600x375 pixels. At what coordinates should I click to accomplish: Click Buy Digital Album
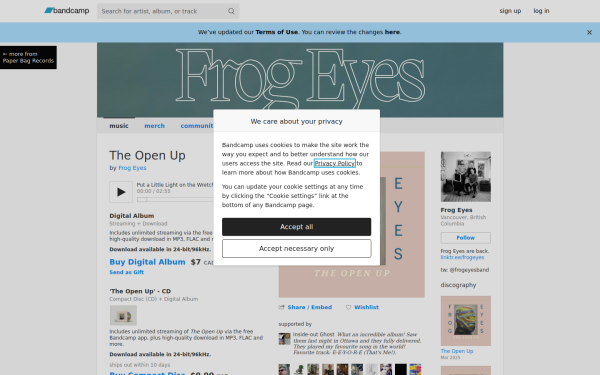coord(147,262)
